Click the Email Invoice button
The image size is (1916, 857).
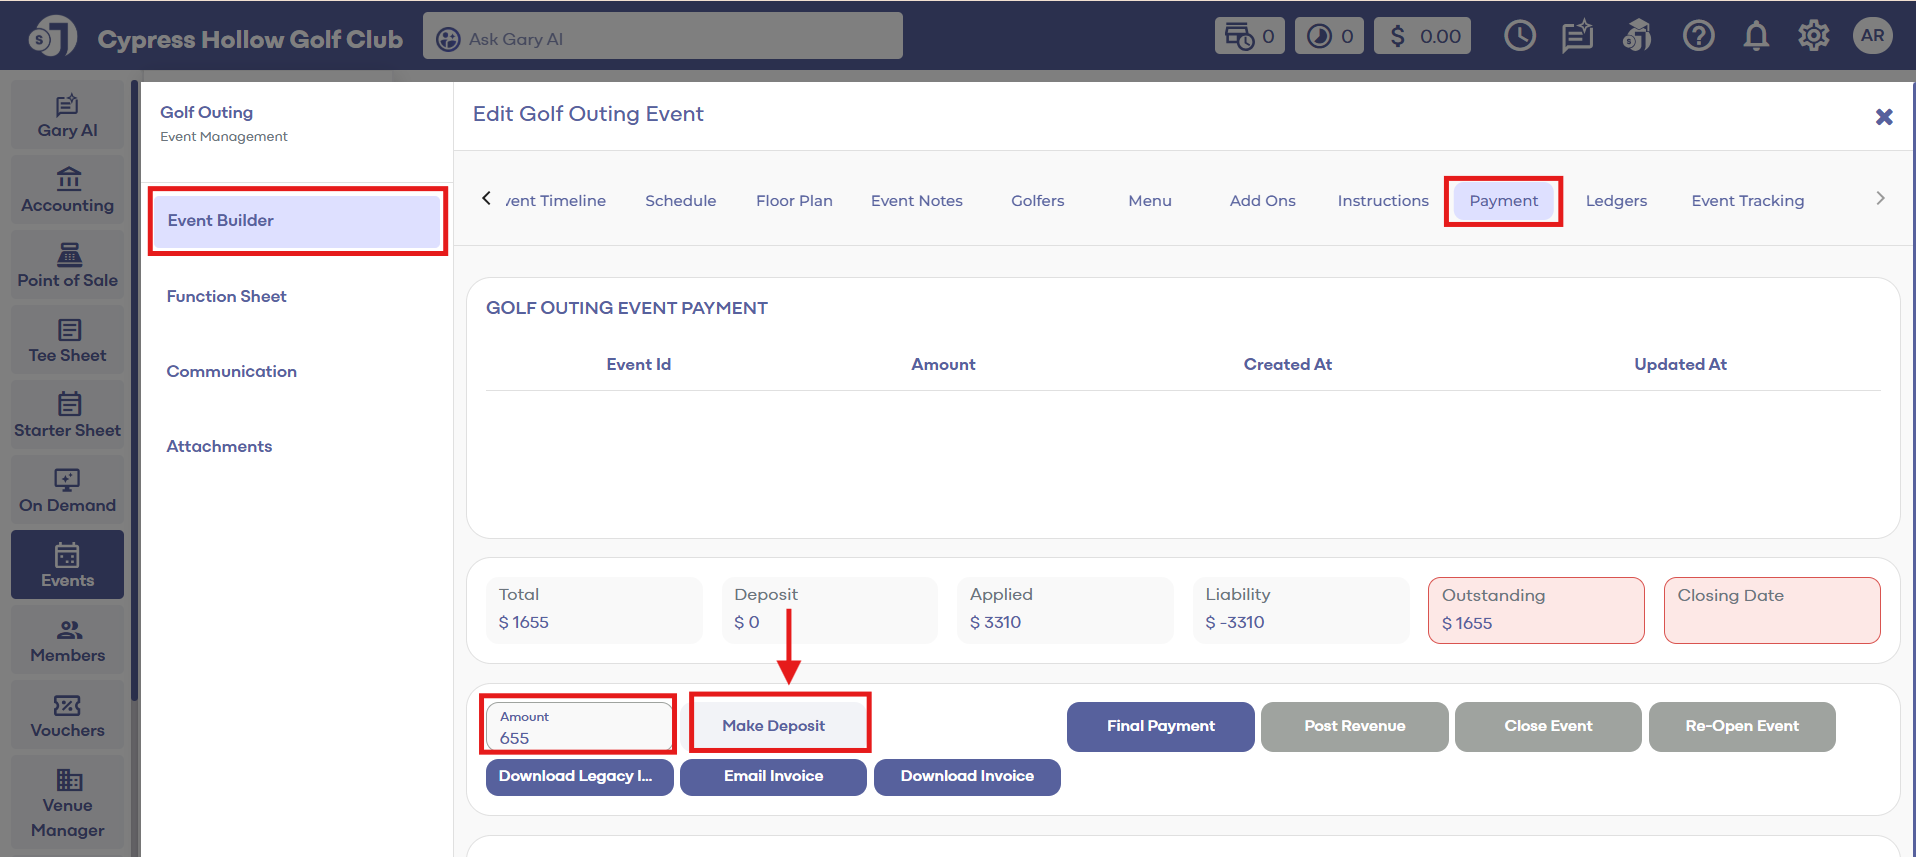coord(773,776)
